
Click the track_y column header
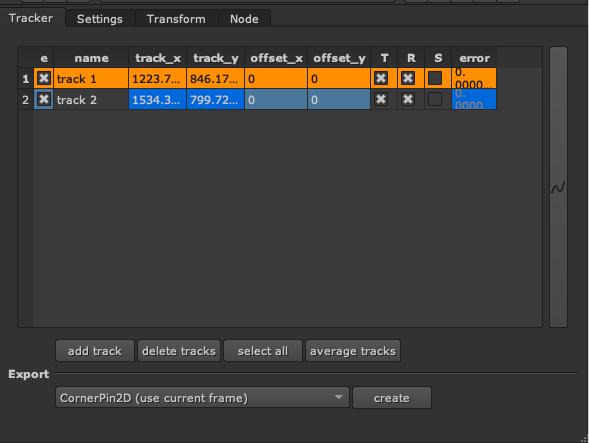point(216,58)
